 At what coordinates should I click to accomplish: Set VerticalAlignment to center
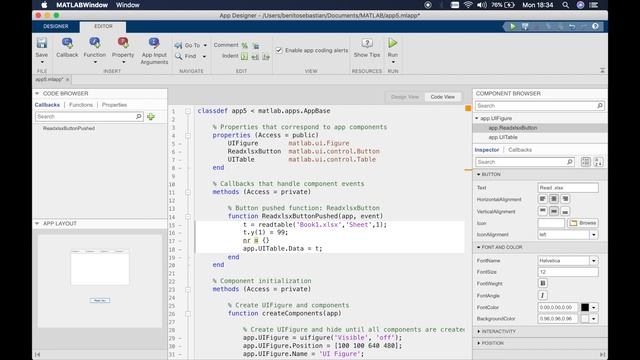click(x=554, y=211)
